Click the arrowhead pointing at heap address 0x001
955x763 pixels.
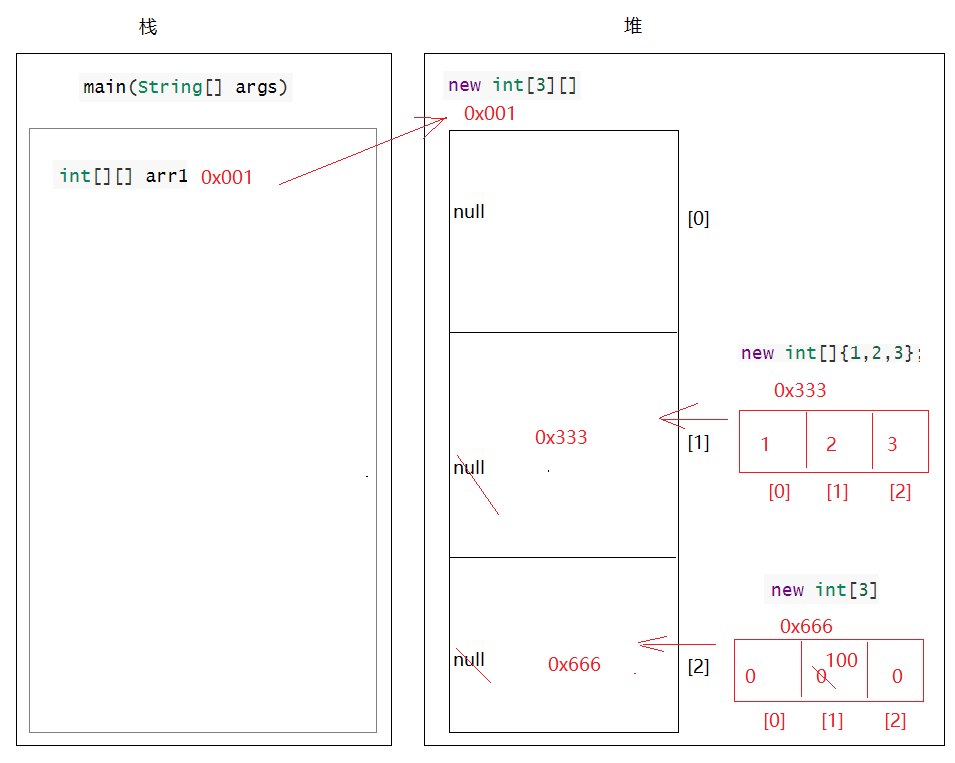(x=436, y=124)
